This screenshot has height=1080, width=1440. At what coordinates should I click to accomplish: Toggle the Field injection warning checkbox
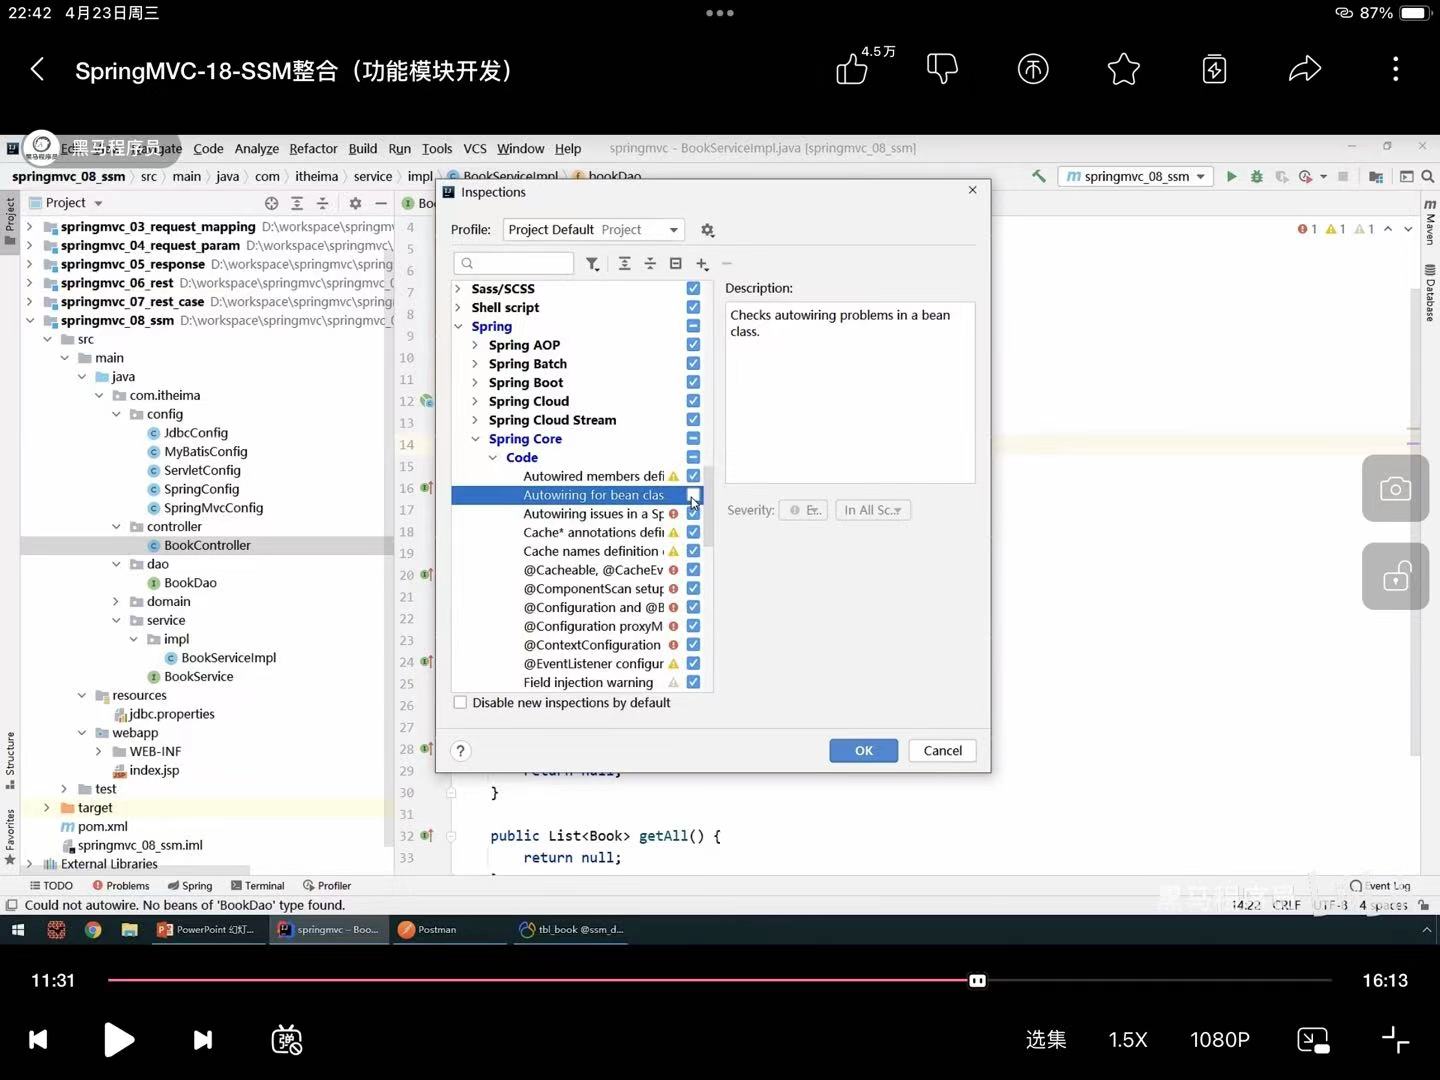click(693, 682)
